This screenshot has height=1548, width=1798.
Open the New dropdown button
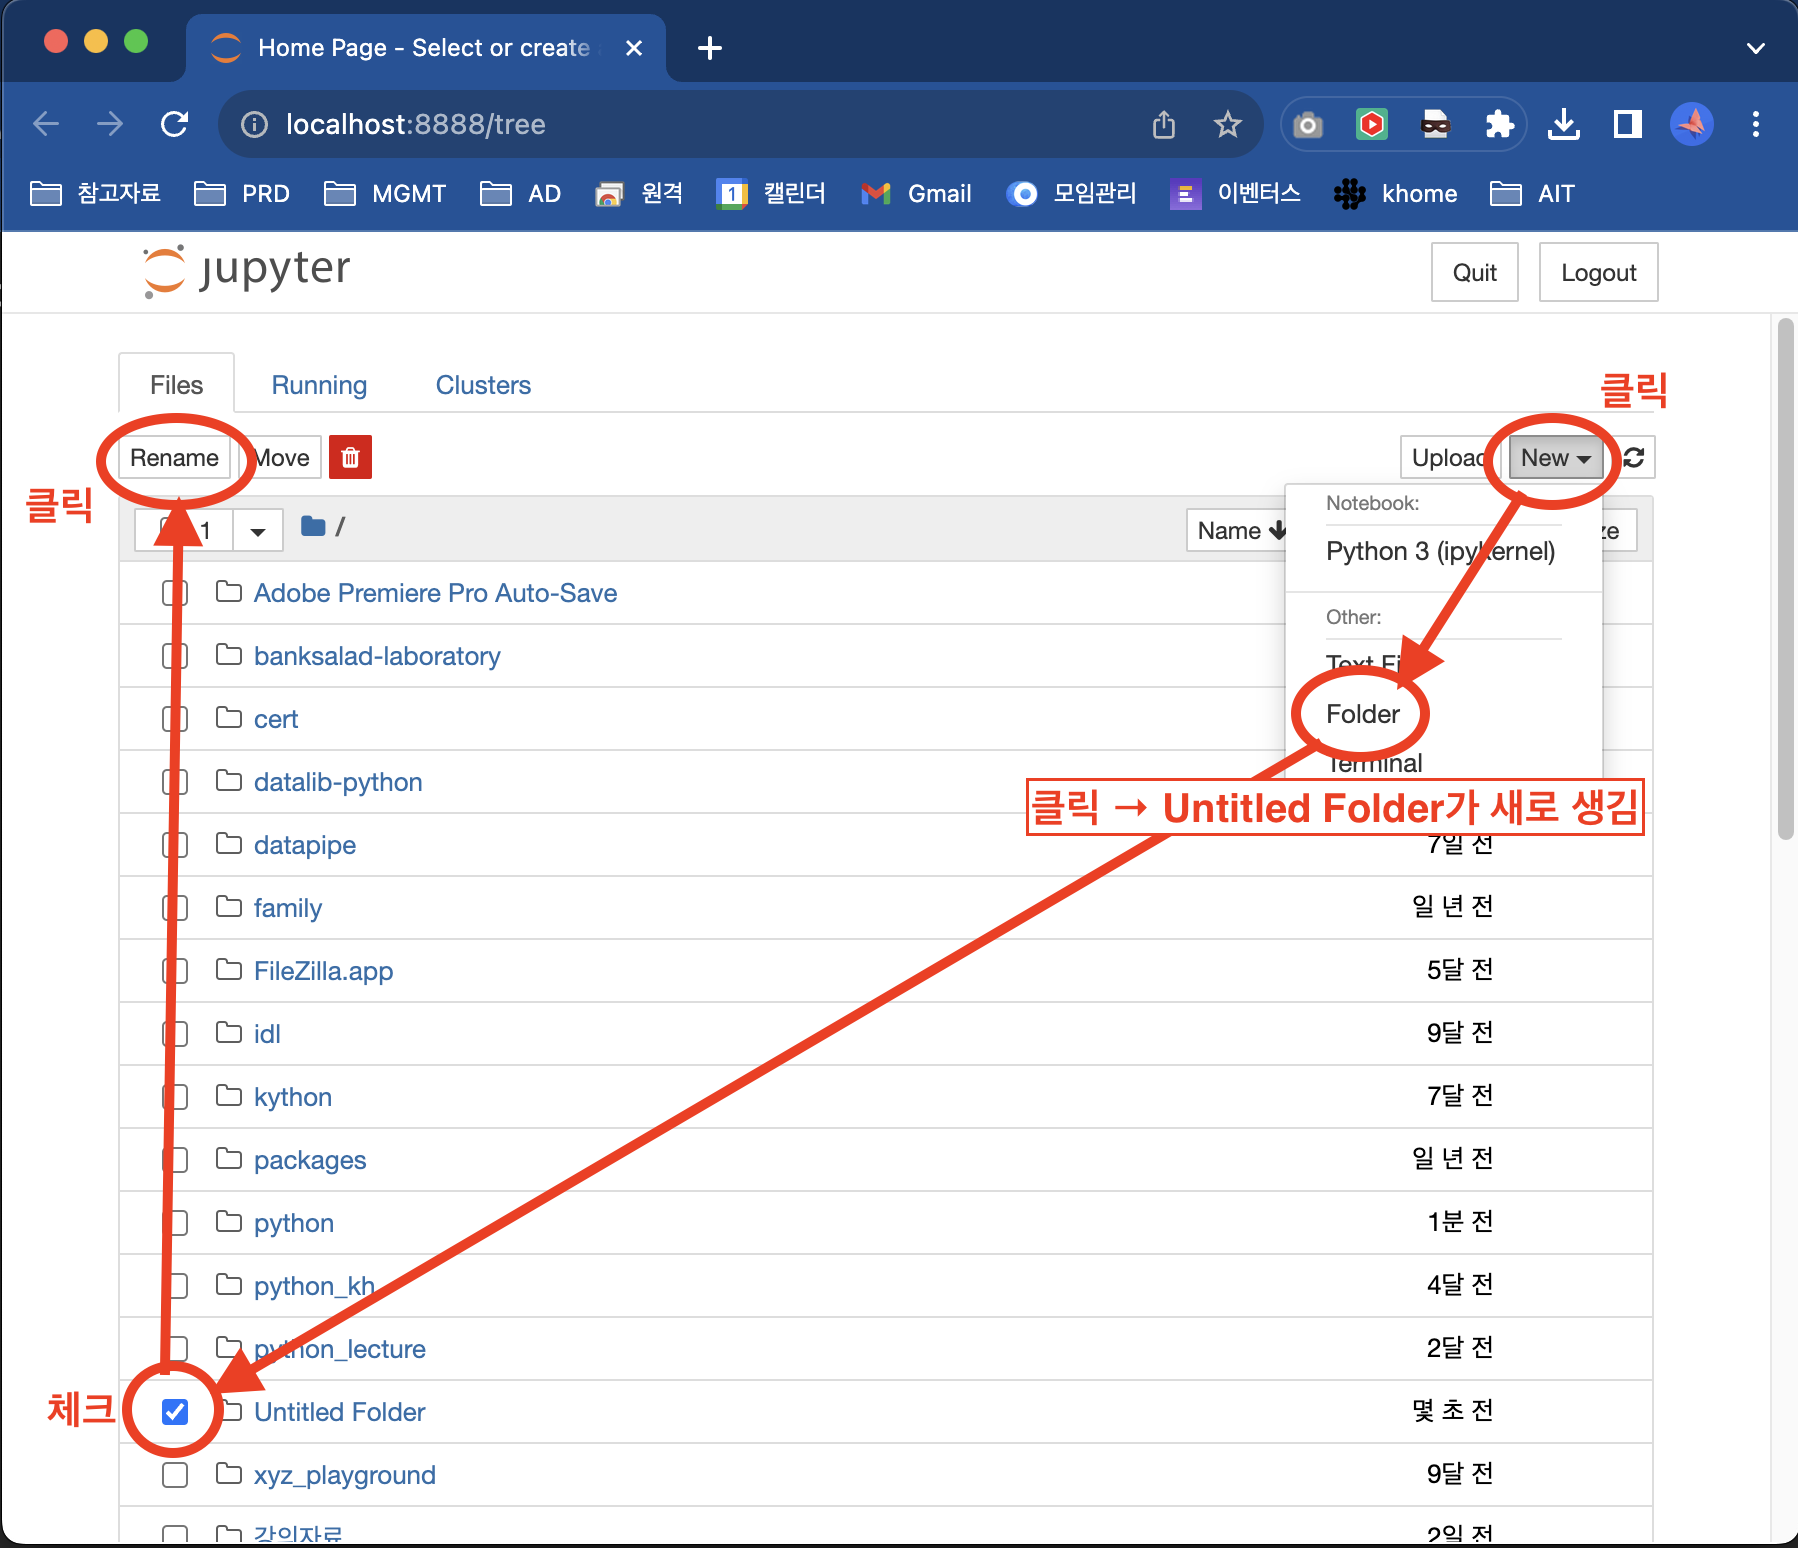pos(1555,457)
